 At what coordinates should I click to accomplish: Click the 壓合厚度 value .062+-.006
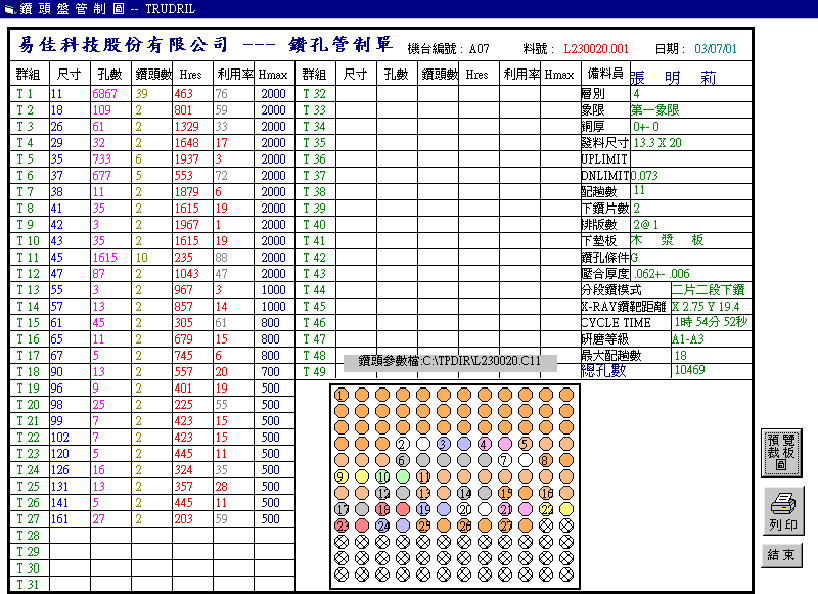coord(661,274)
